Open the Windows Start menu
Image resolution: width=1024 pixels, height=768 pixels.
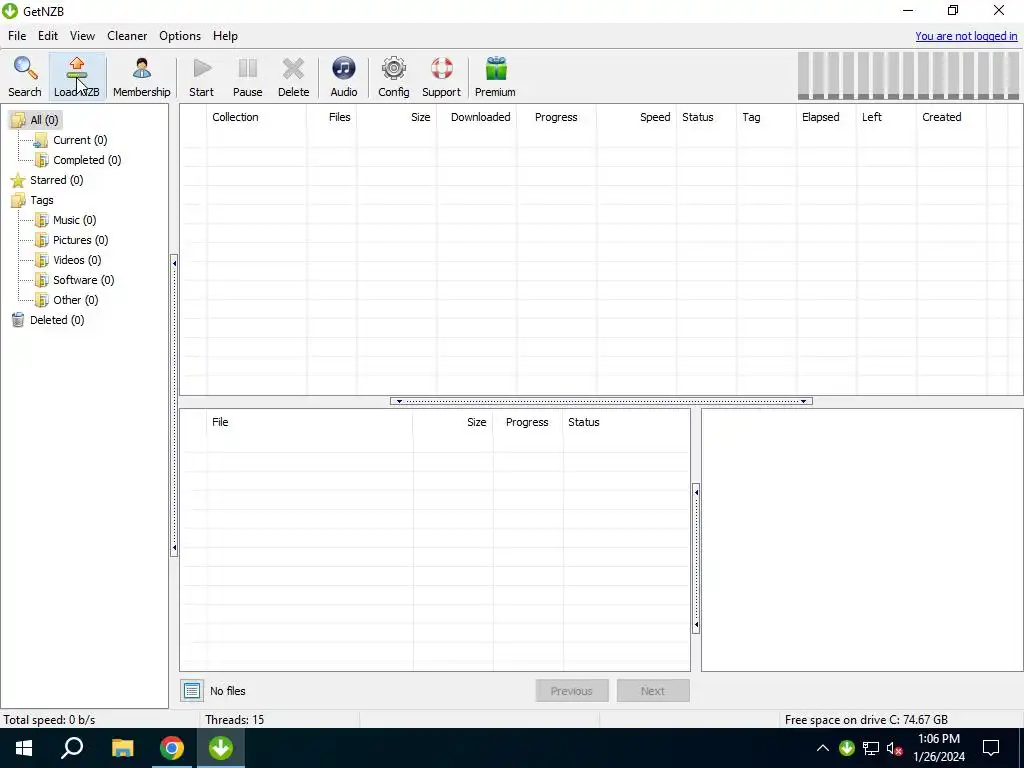click(x=24, y=748)
